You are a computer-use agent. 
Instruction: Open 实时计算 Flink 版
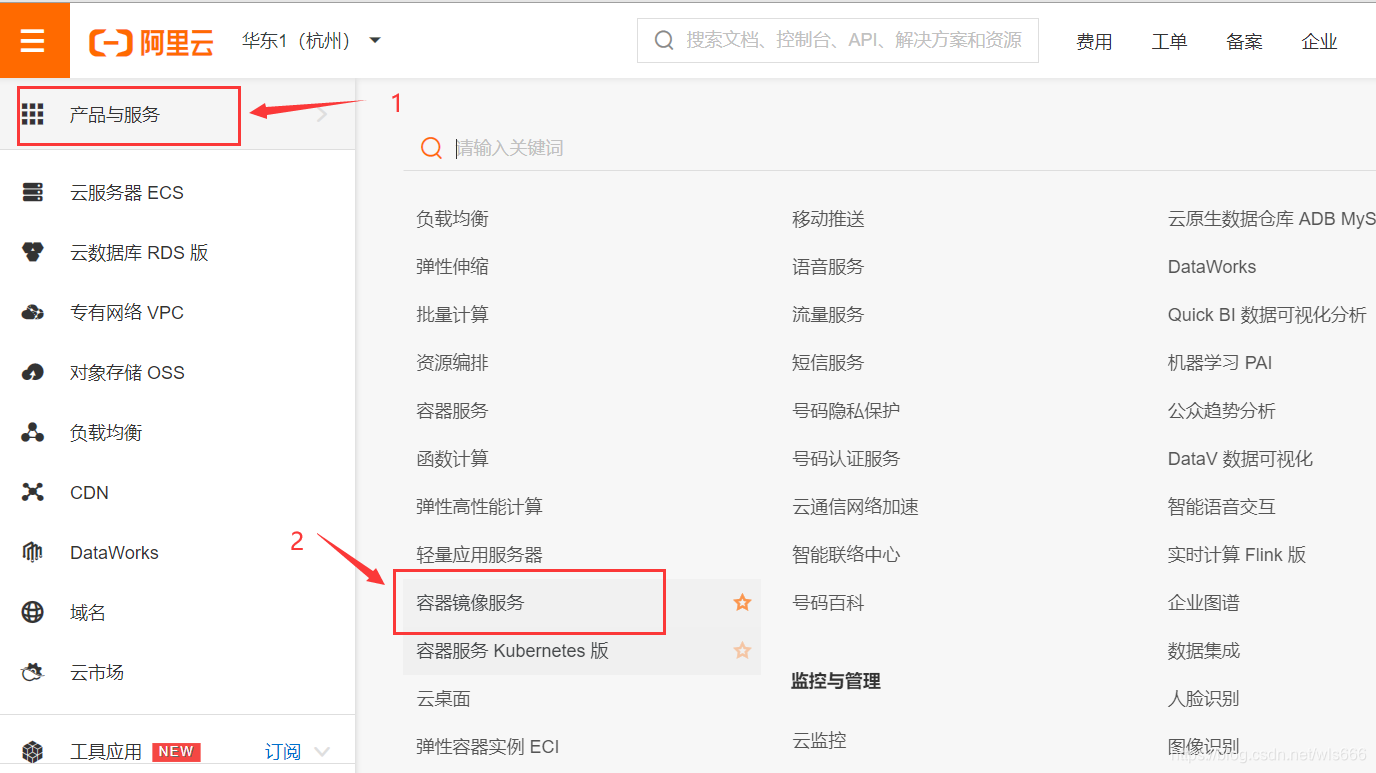1237,555
